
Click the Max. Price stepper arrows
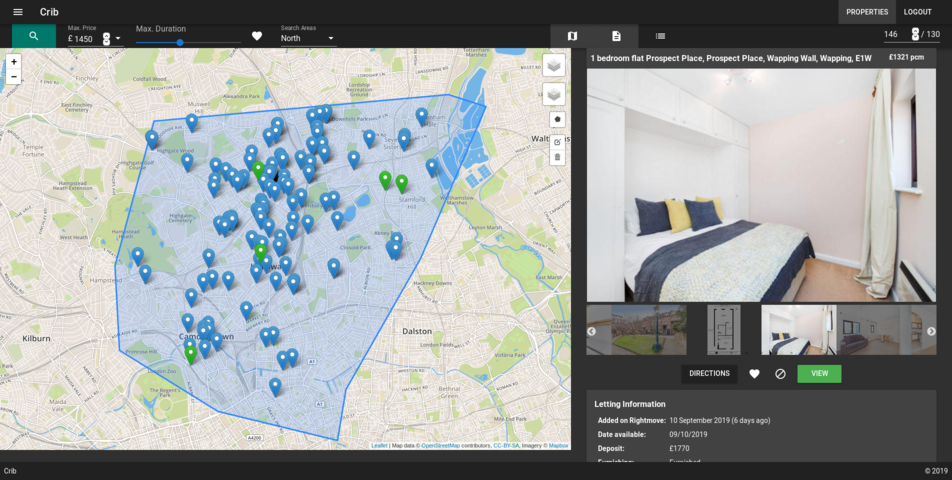106,39
